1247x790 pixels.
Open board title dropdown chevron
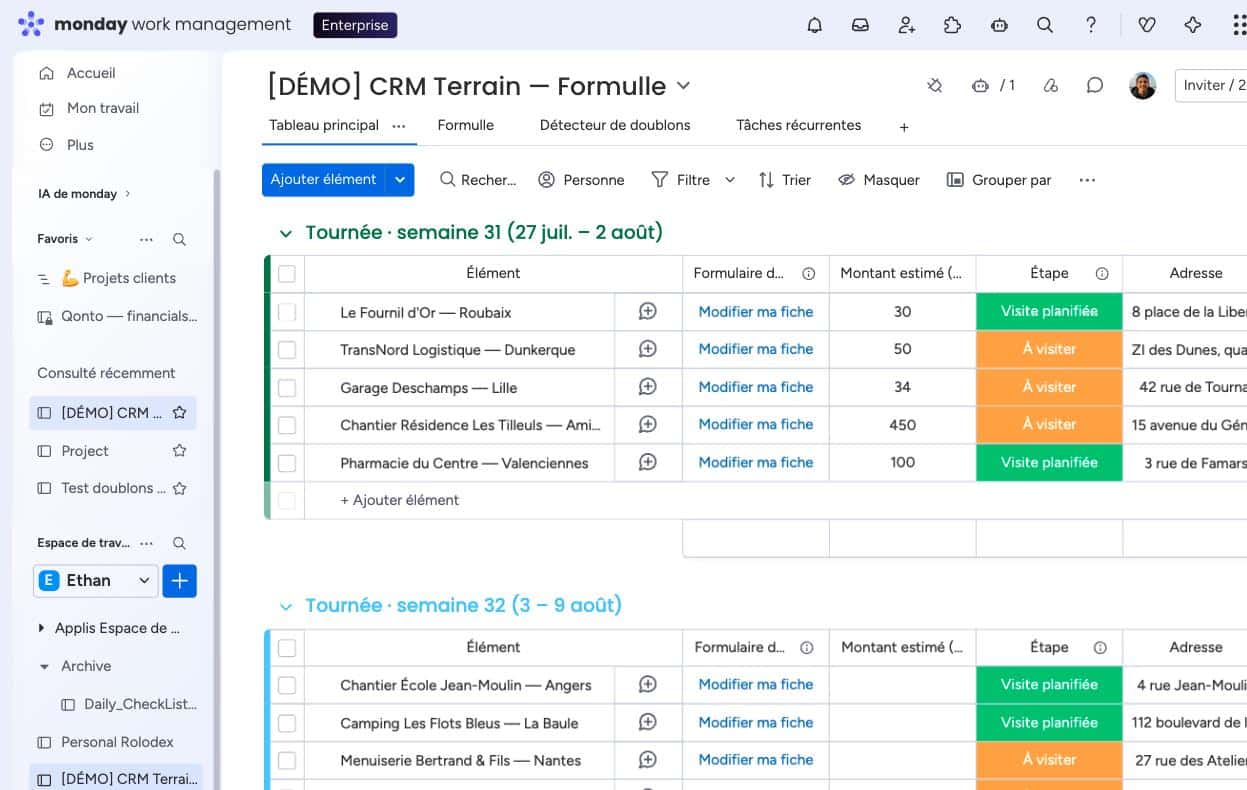tap(683, 86)
